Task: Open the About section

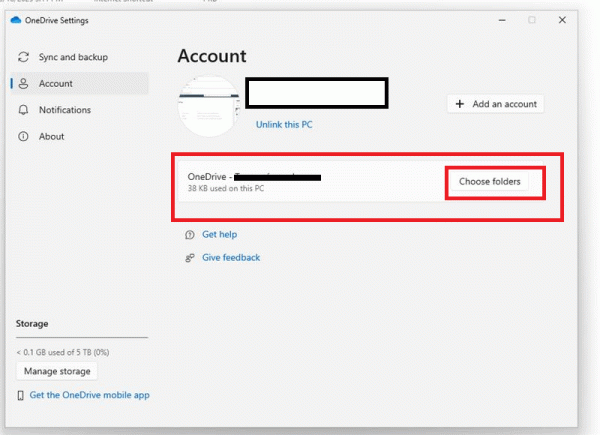Action: point(51,136)
